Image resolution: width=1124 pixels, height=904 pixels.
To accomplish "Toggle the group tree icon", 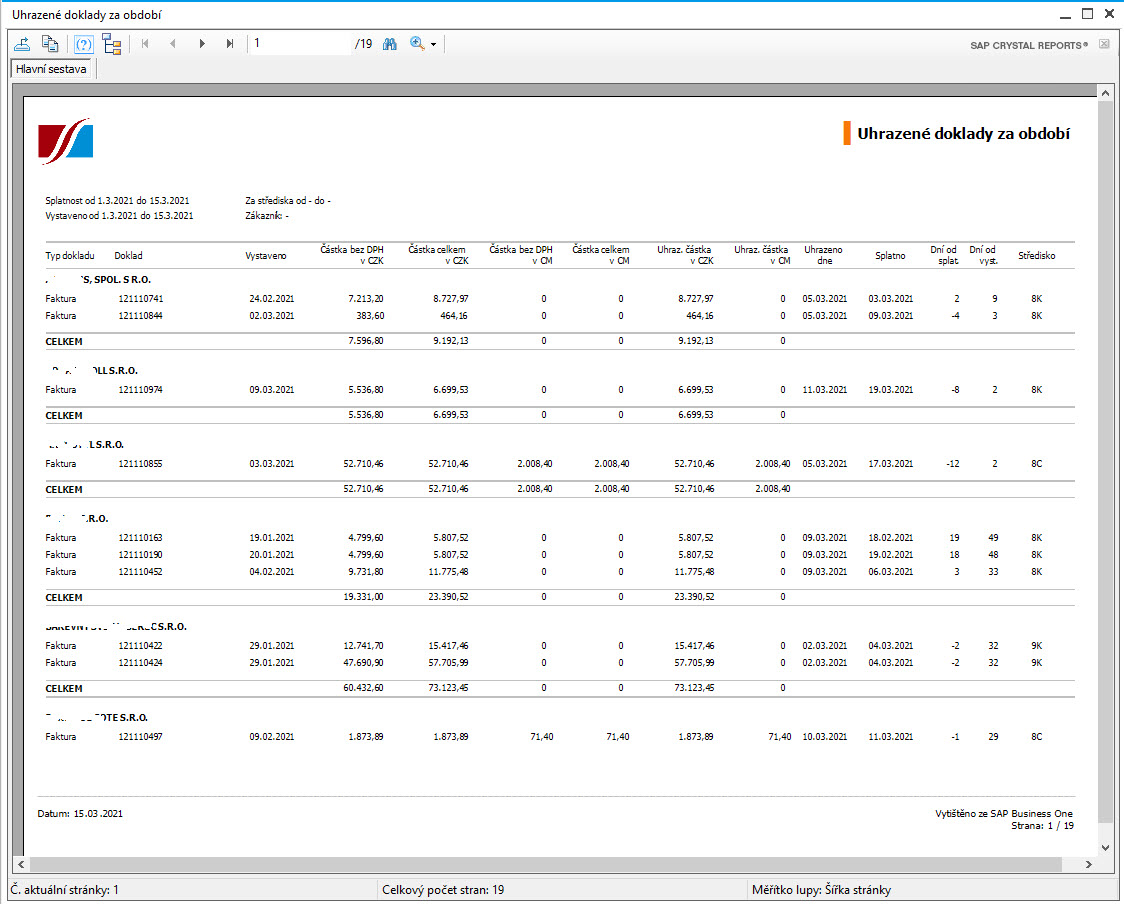I will click(x=112, y=44).
